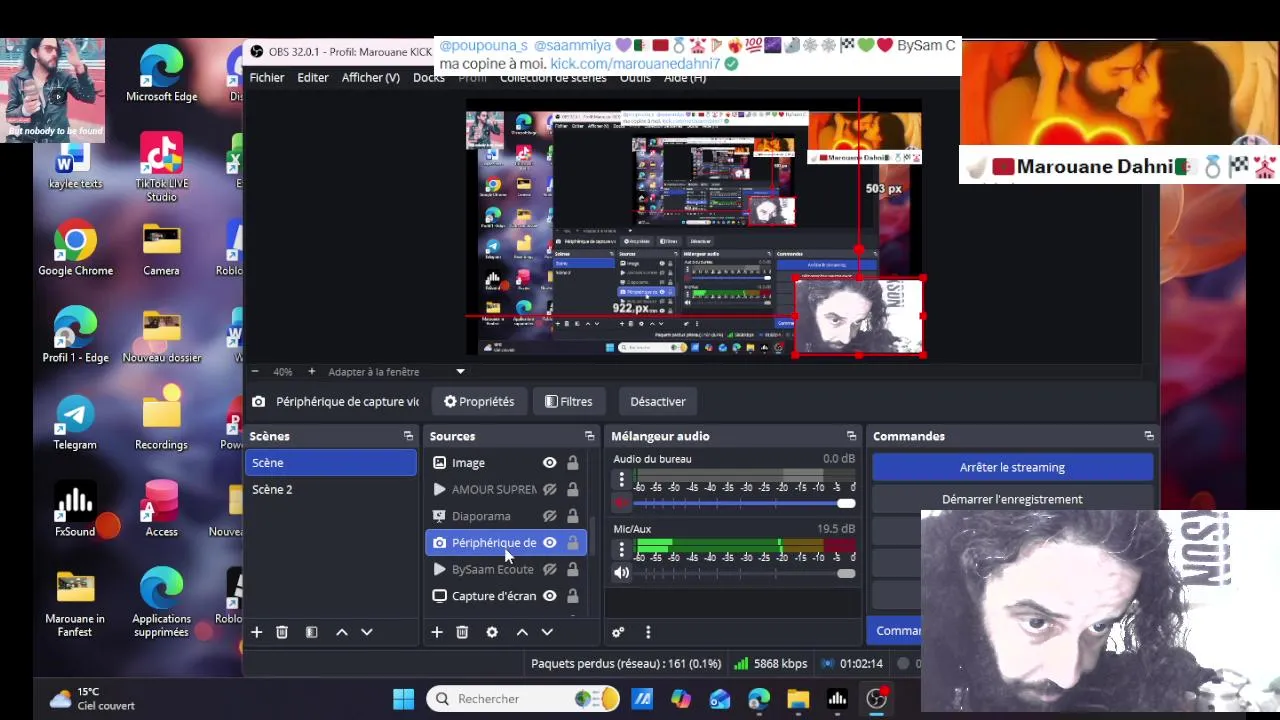1280x720 pixels.
Task: Unlock the Capture d'écran source
Action: (x=572, y=596)
